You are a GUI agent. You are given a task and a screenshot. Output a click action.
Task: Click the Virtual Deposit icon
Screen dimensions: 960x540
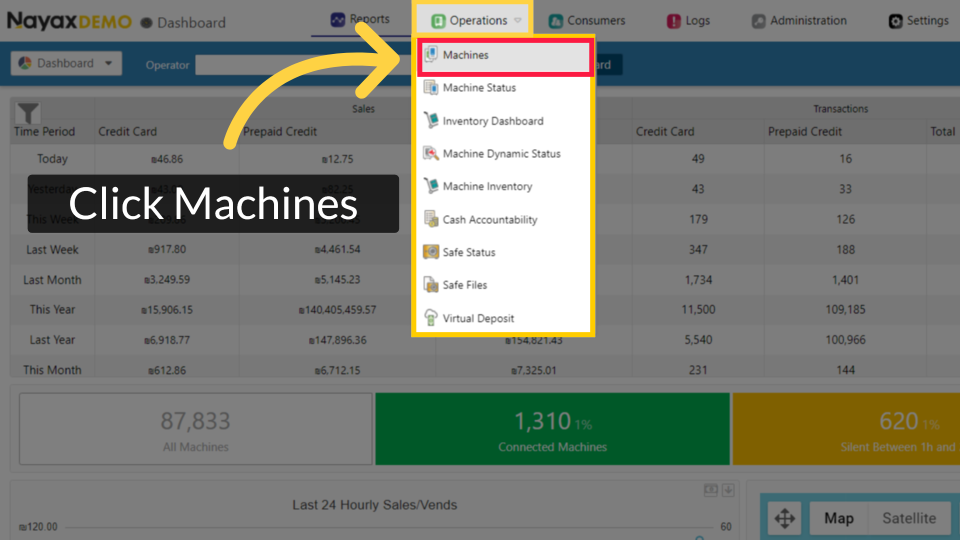[x=431, y=319]
